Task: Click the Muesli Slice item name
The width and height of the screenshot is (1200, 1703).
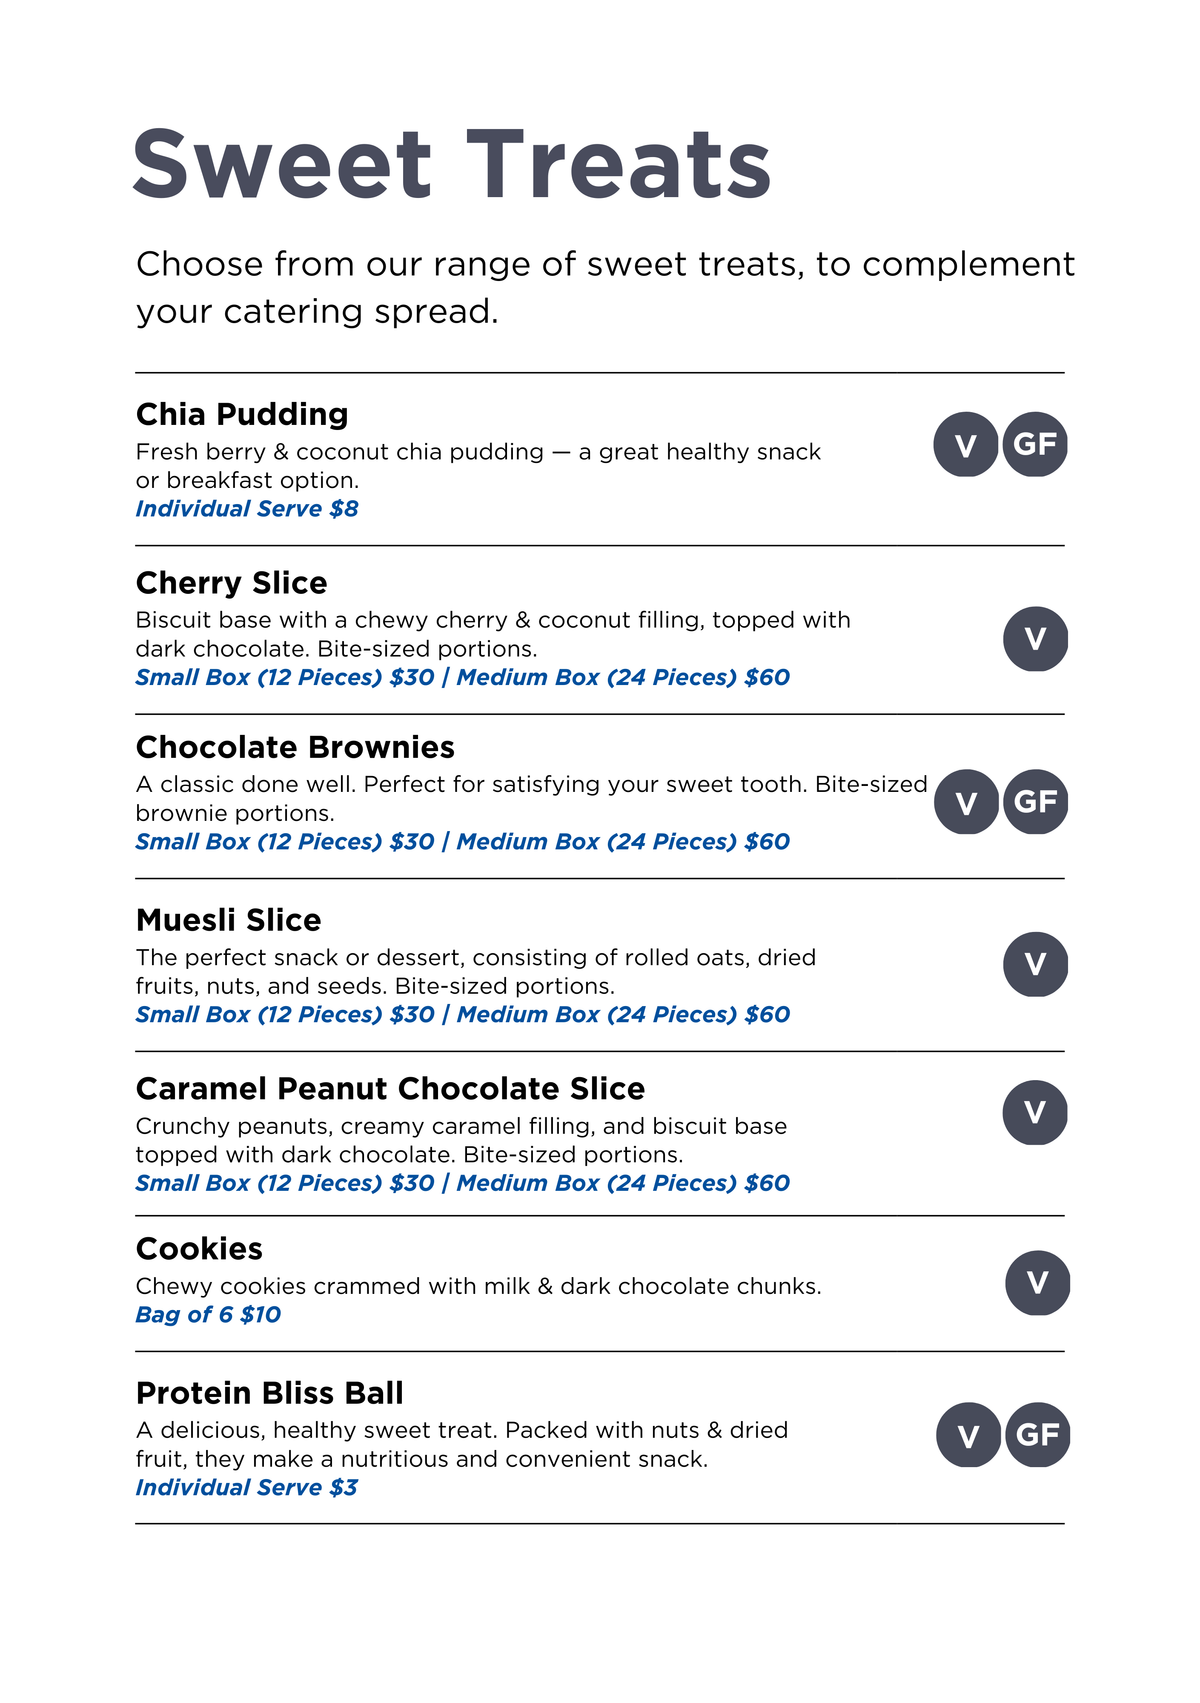Action: coord(228,920)
